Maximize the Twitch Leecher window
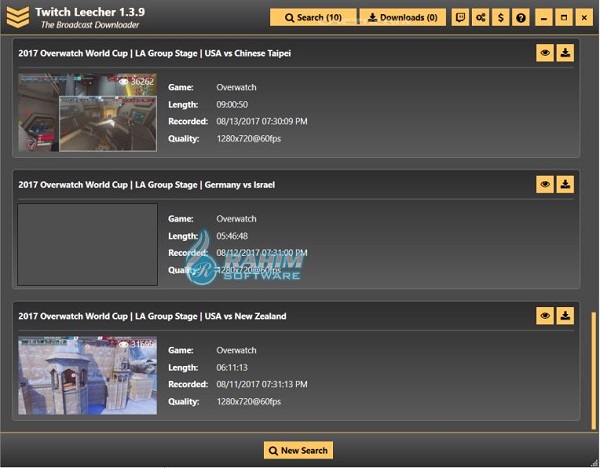The image size is (600, 468). coord(564,18)
